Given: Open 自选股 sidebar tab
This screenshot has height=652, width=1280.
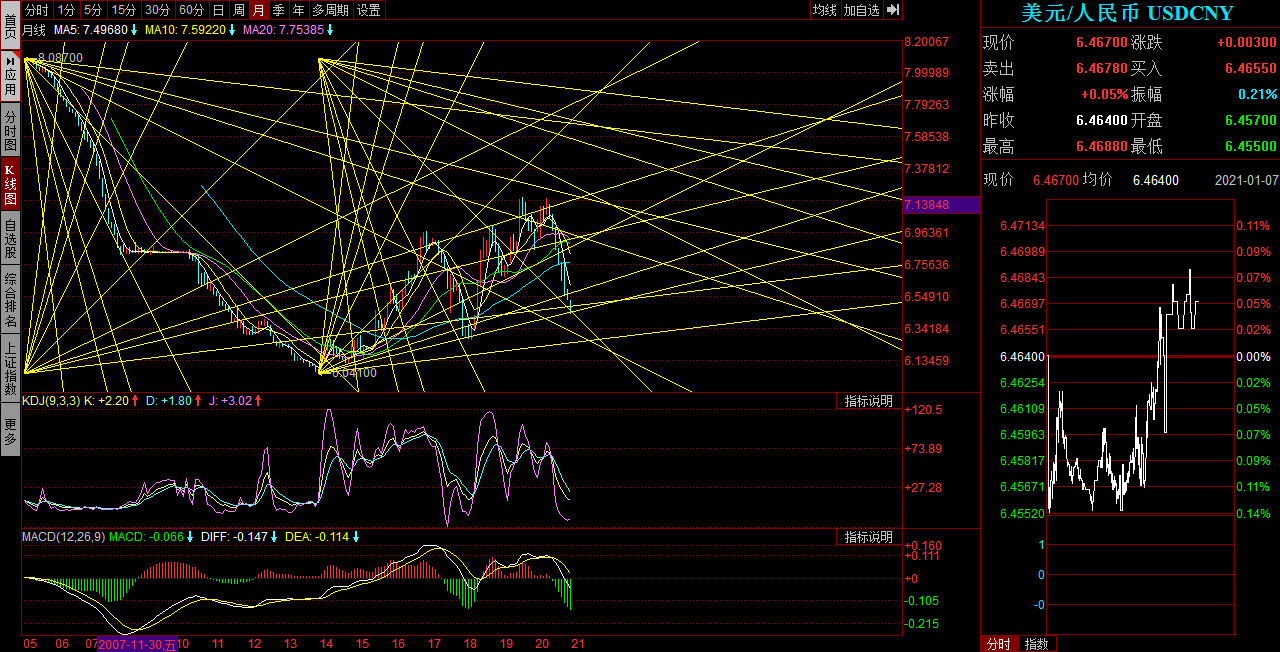Looking at the screenshot, I should point(10,240).
